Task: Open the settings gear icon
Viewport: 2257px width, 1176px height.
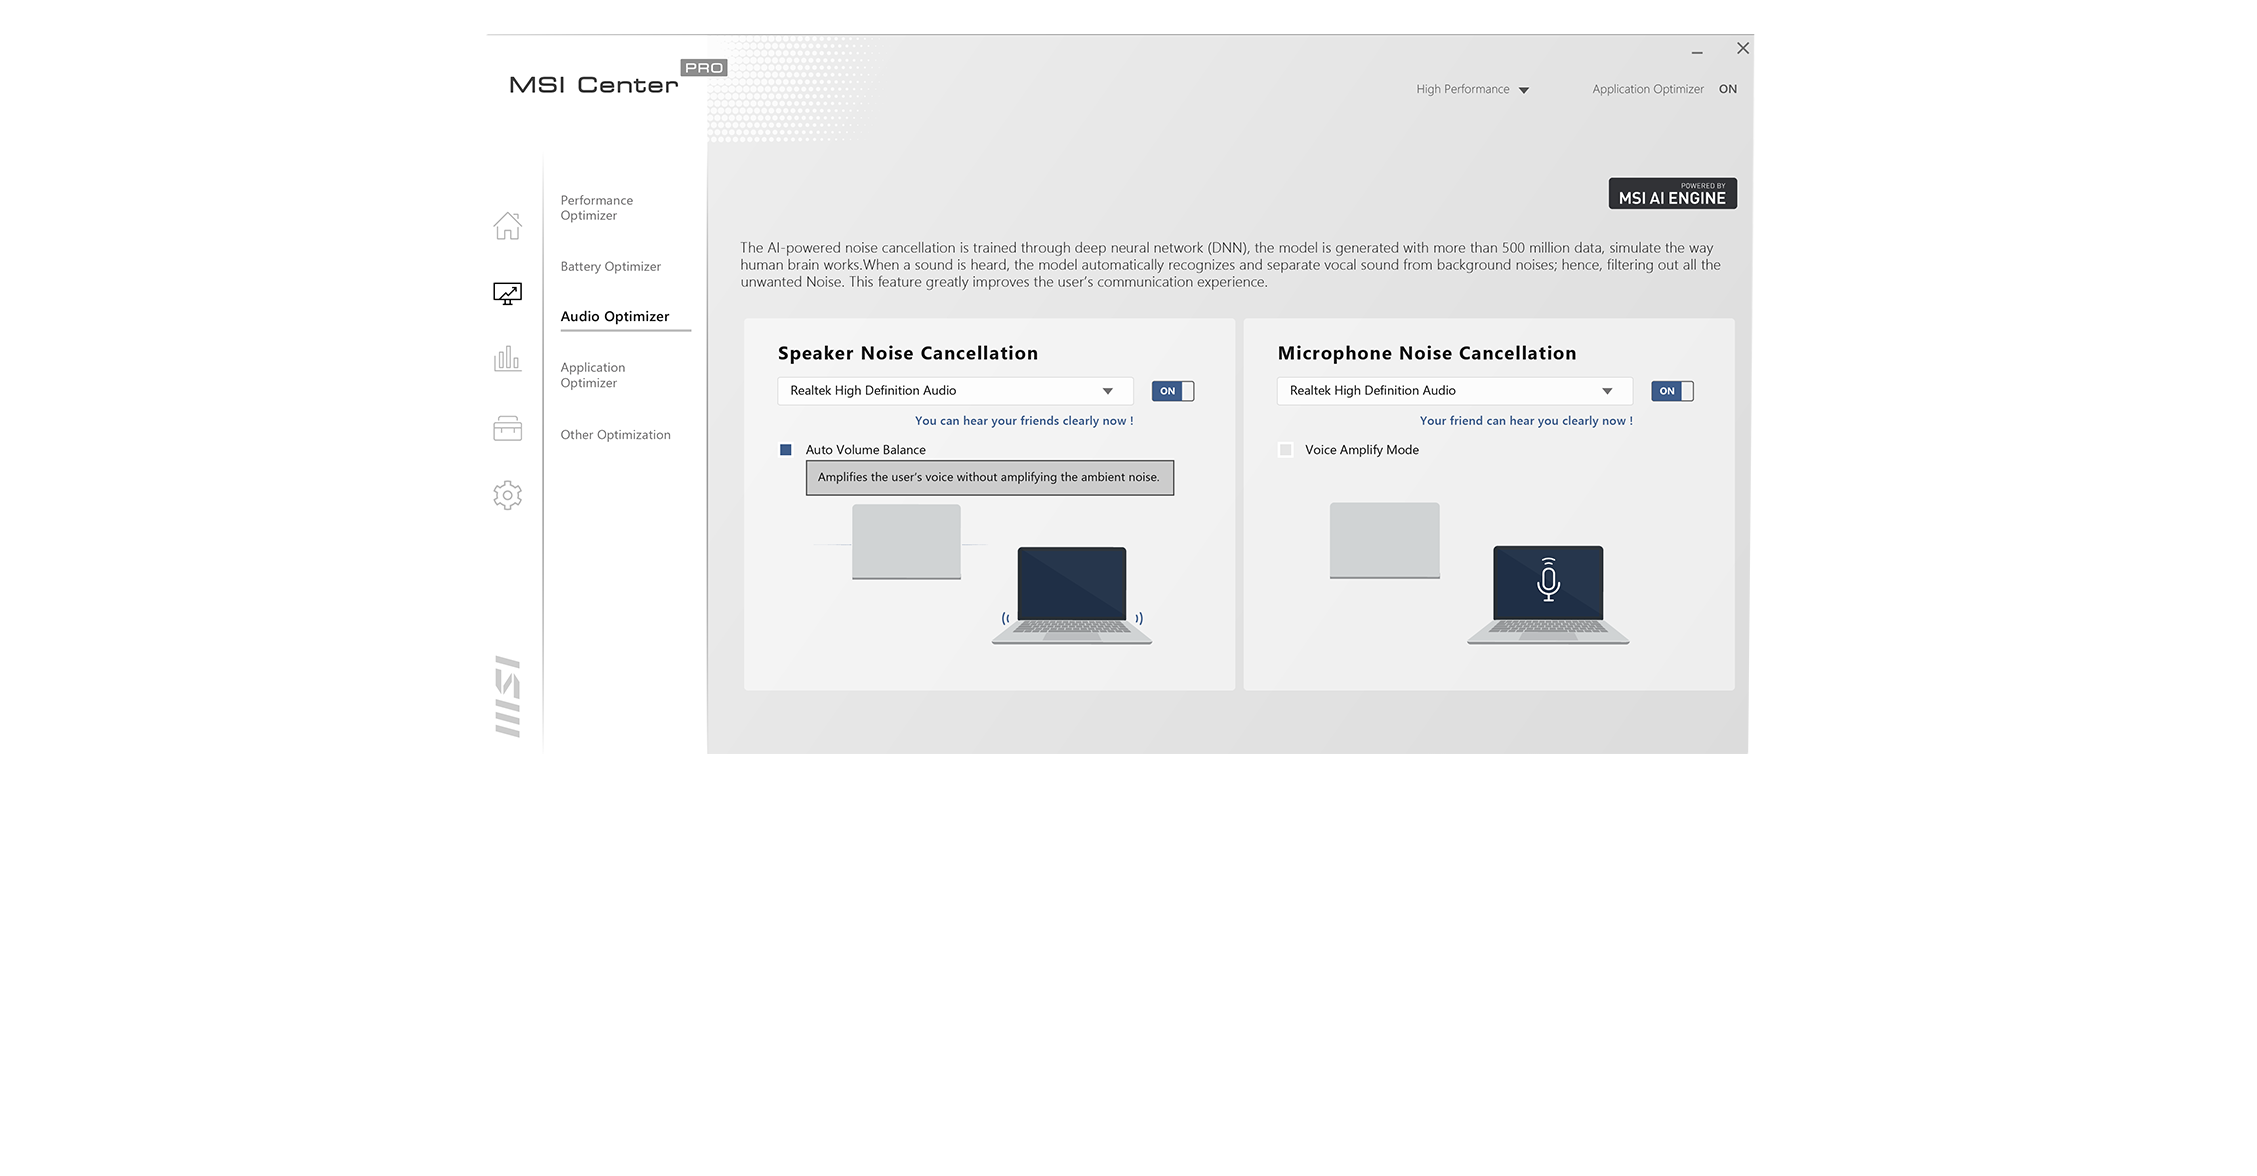Action: 507,495
